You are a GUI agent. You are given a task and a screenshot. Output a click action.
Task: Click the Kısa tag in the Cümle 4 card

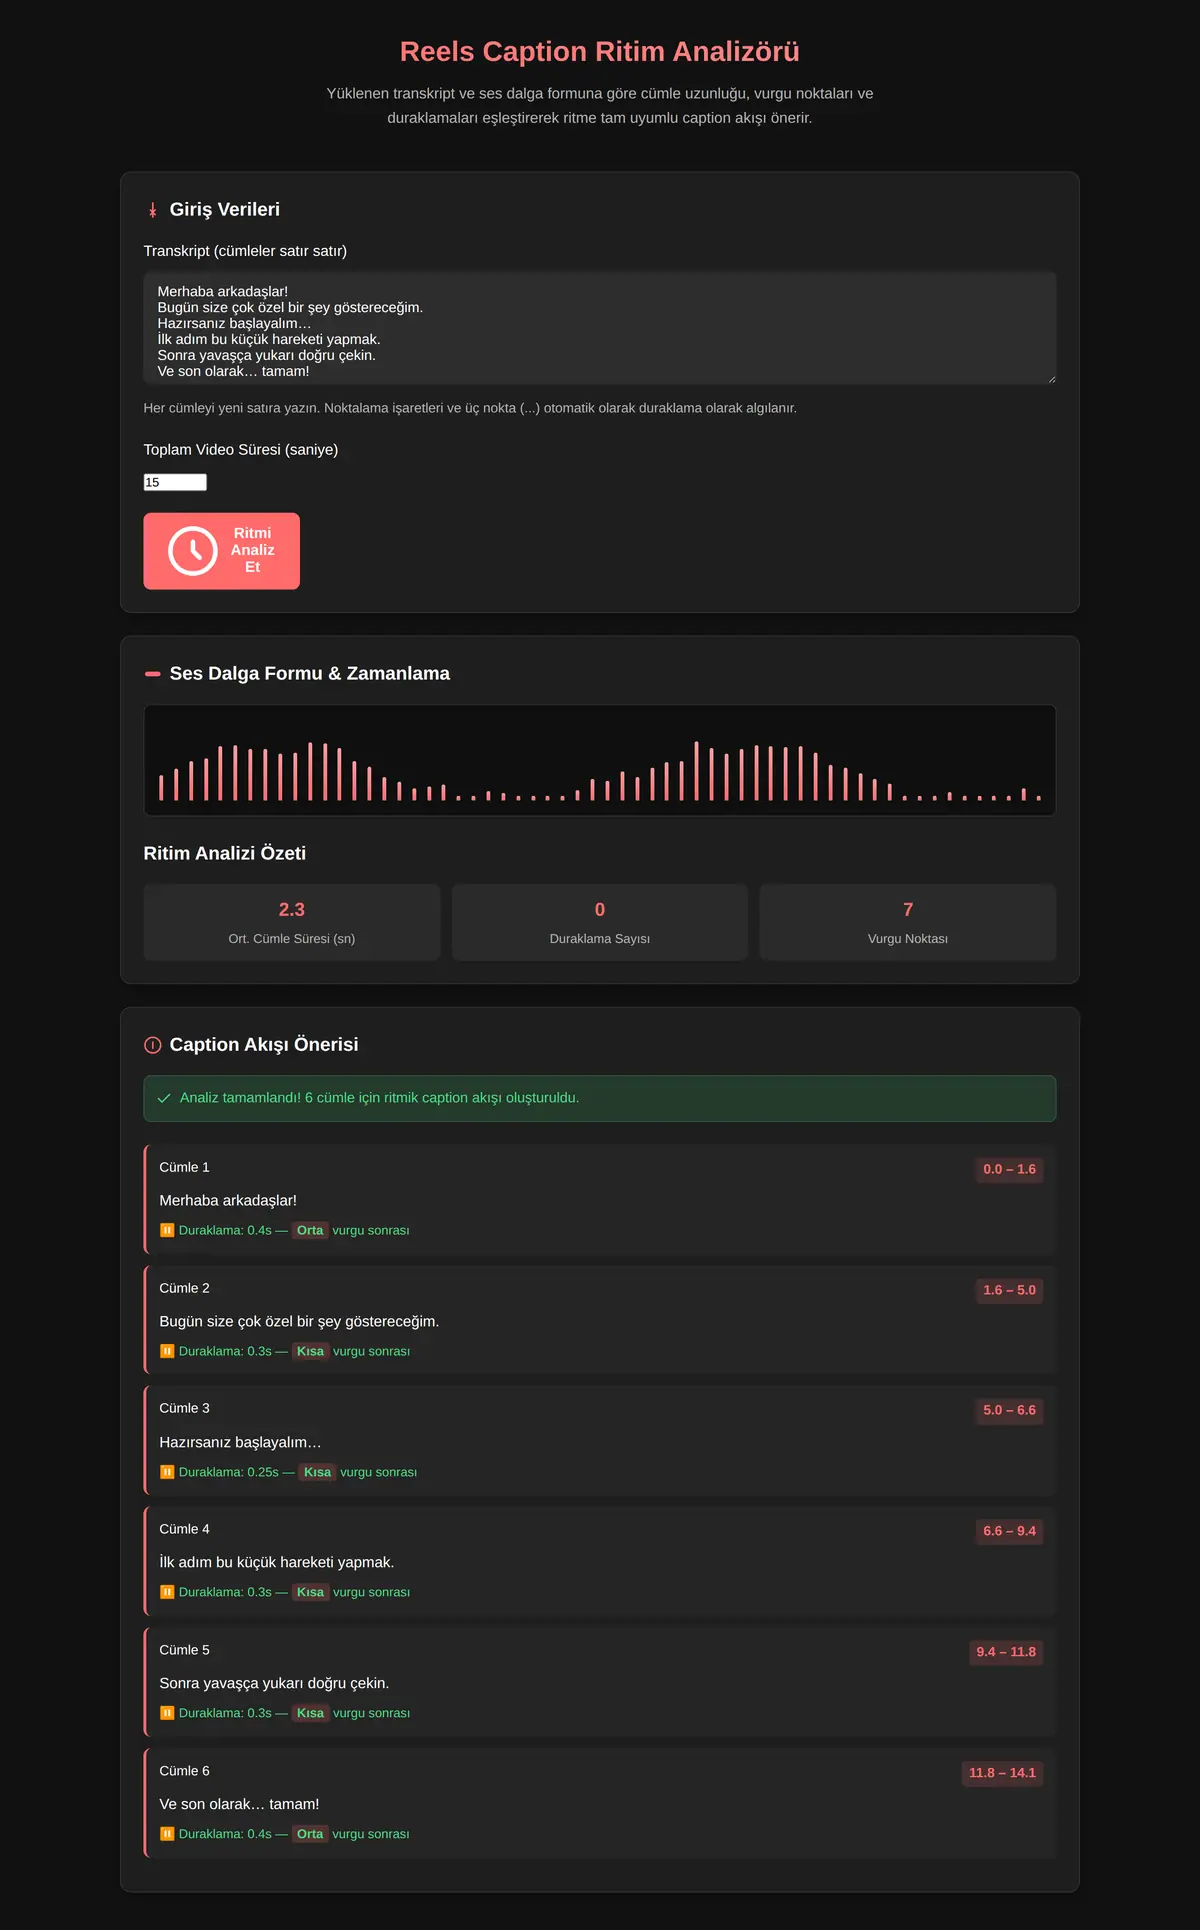click(310, 1592)
